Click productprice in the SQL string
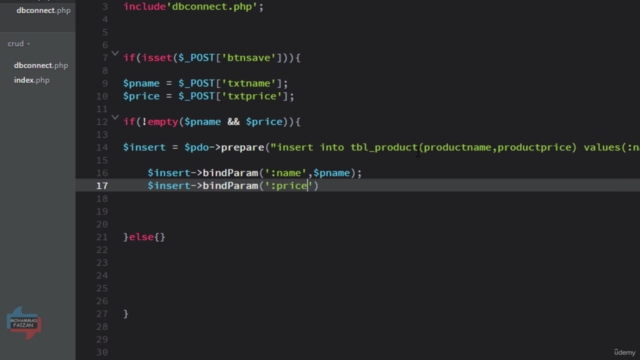 tap(534, 147)
